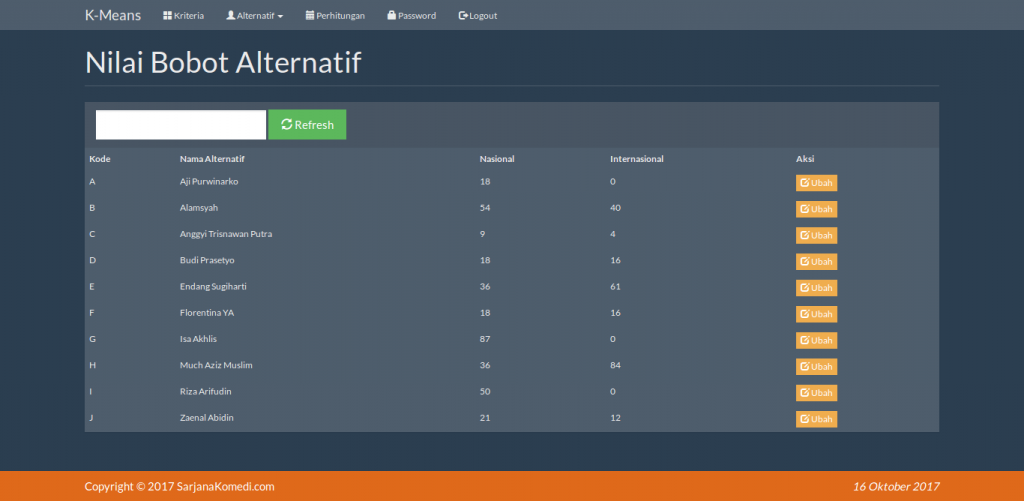Screen dimensions: 1024x501
Task: Click the Nasional column header
Action: 497,159
